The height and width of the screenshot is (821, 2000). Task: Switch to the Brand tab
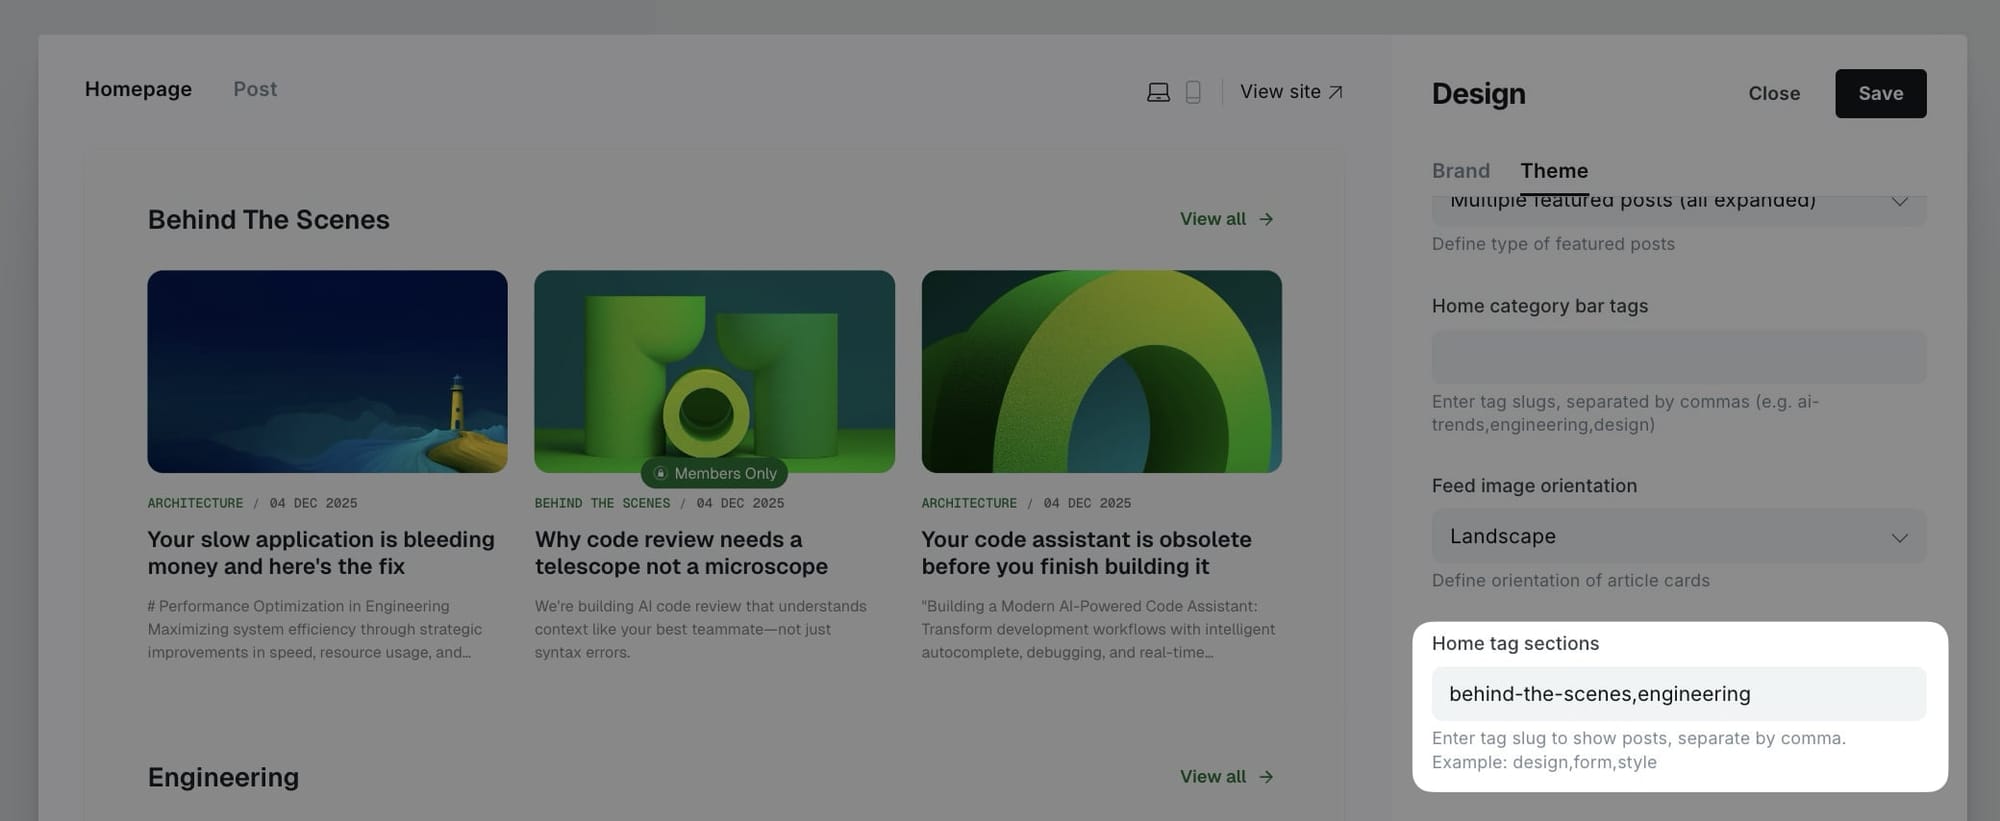1460,171
